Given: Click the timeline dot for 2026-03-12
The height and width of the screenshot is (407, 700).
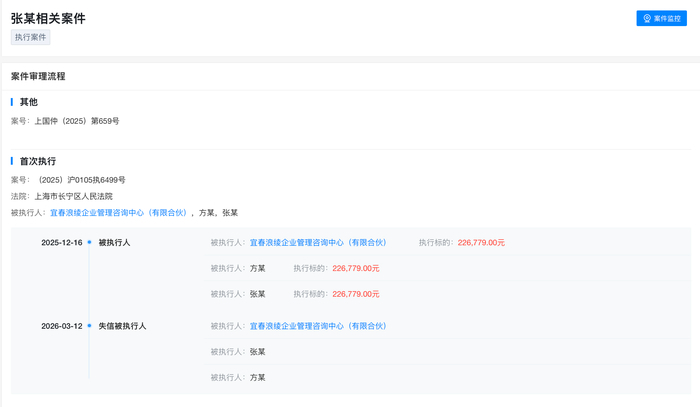Looking at the screenshot, I should (89, 326).
